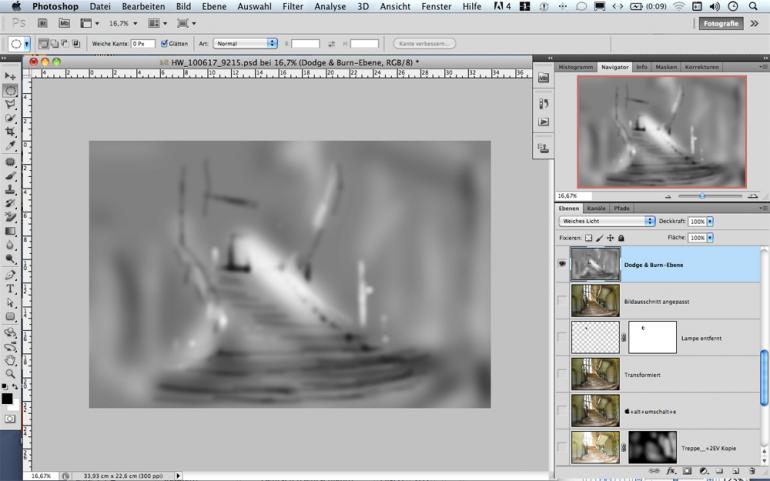This screenshot has height=481, width=770.
Task: Select the Elliptical Marquee tool in toolbox
Action: 10,90
